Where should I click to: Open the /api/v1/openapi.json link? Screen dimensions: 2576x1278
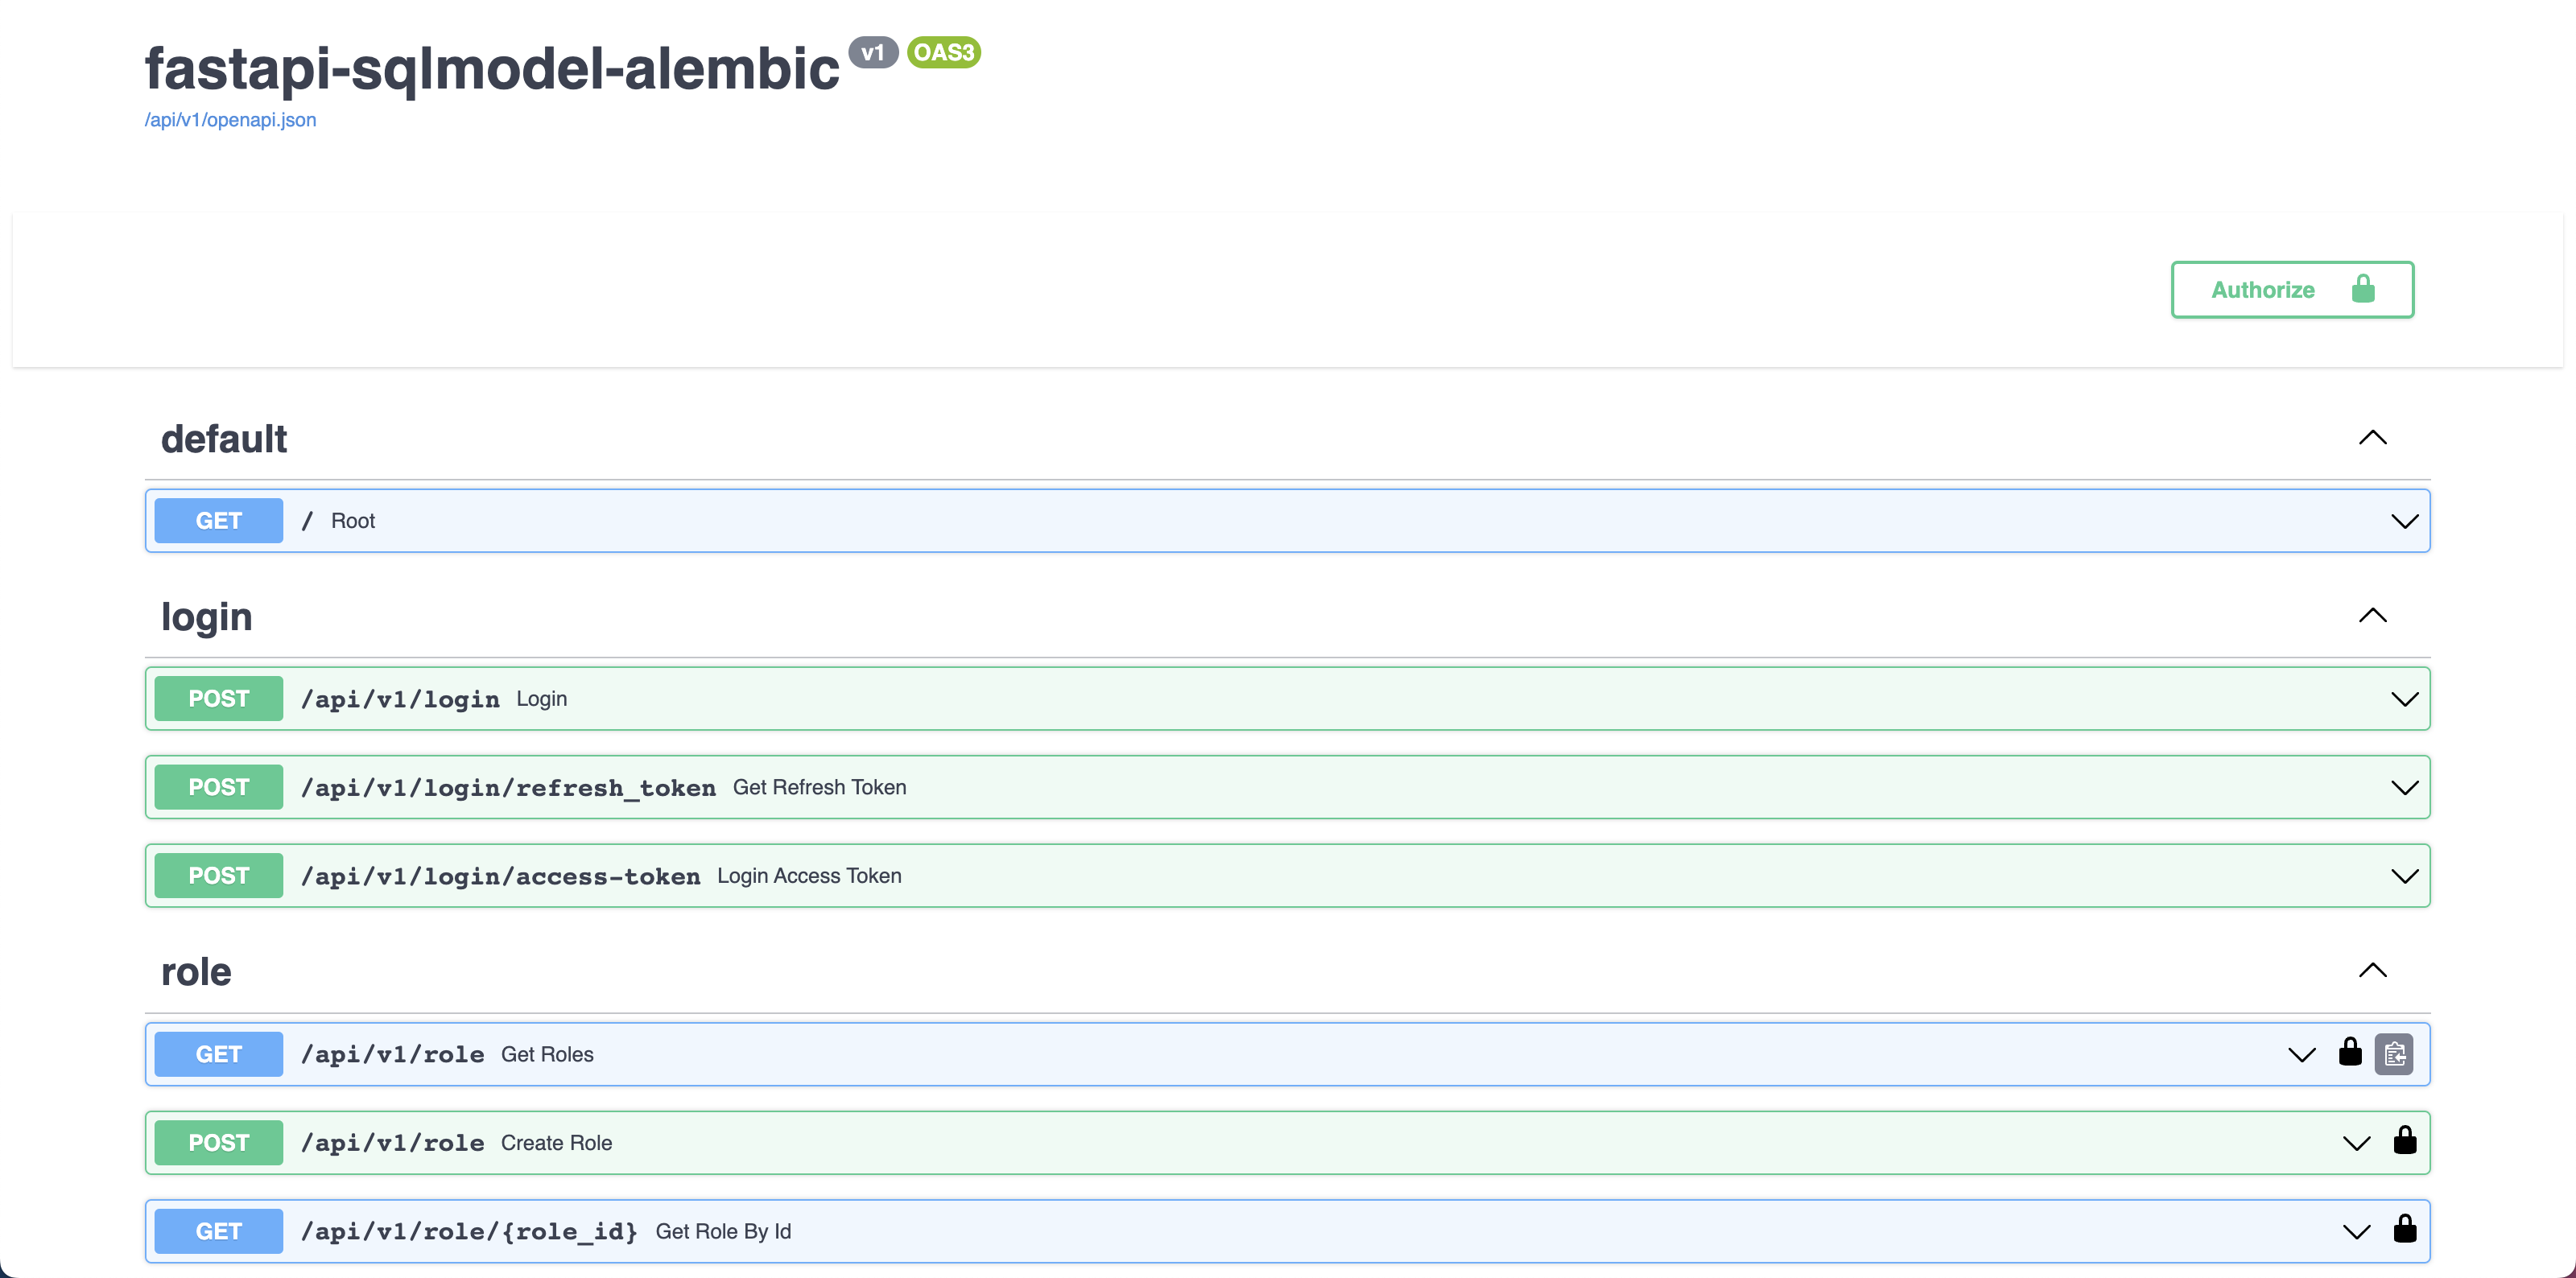(x=230, y=120)
